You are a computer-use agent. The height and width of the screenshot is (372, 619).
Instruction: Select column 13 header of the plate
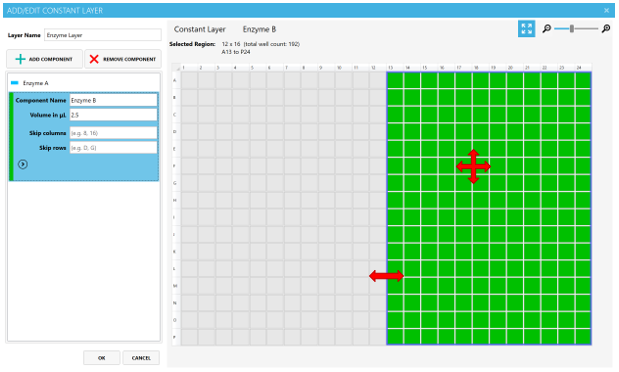click(395, 68)
